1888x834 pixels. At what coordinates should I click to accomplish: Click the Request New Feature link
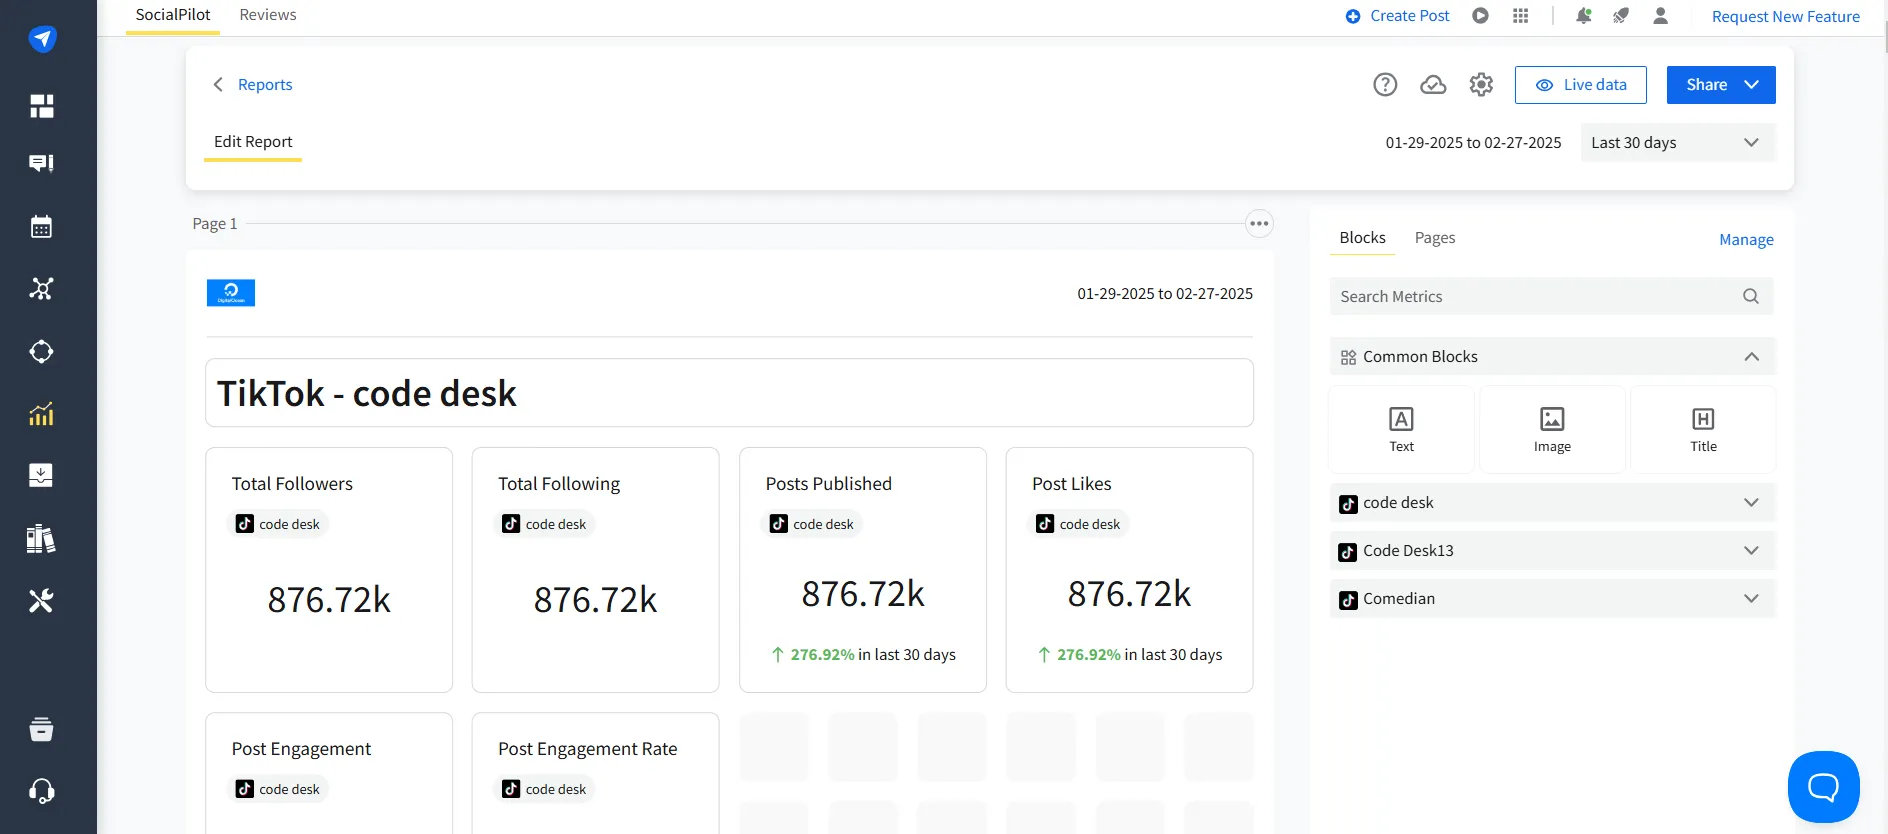click(x=1785, y=17)
